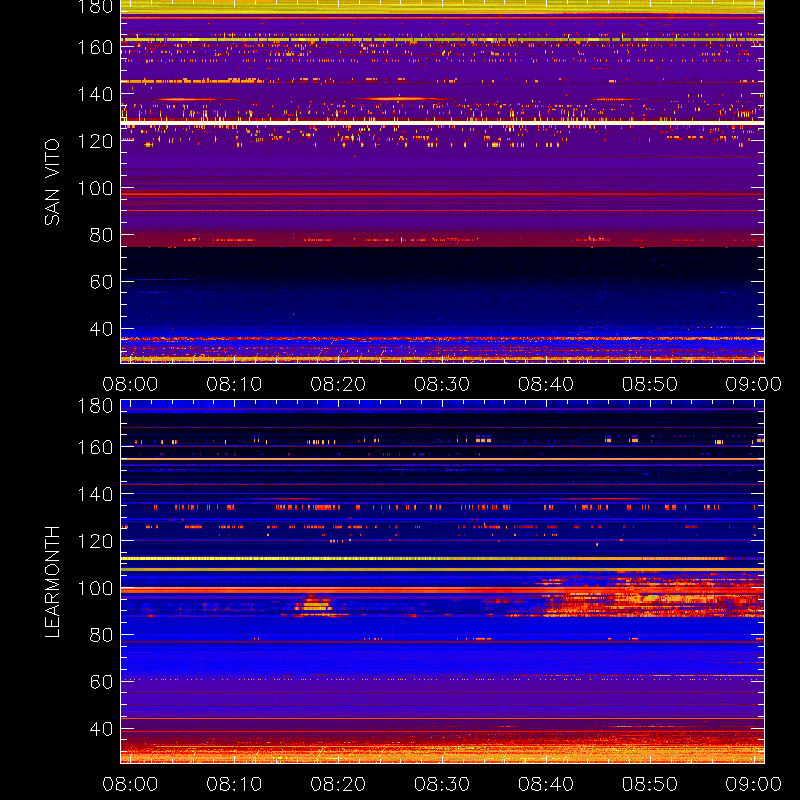
Task: Click the bright white band in SAN VITO spectrogram
Action: click(442, 123)
